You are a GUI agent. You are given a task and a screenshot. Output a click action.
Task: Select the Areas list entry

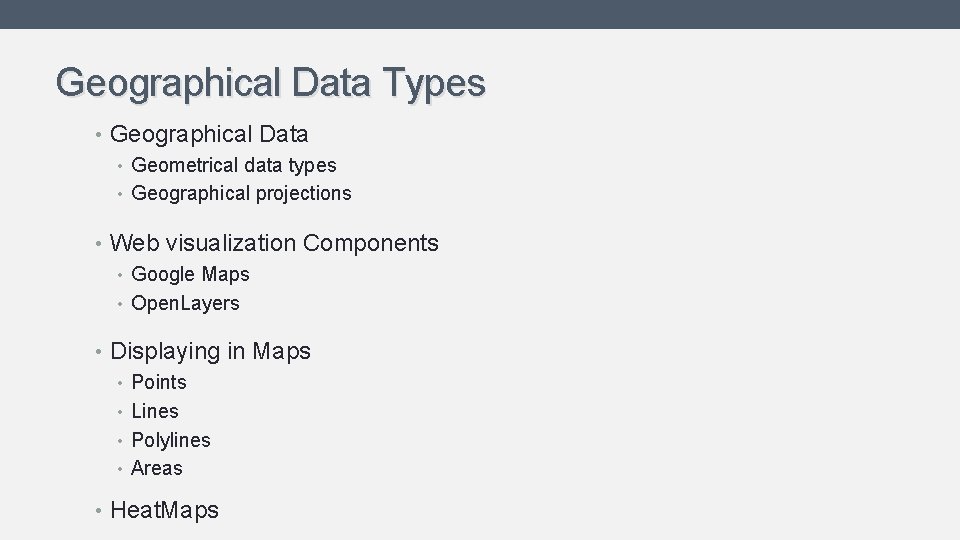coord(157,468)
